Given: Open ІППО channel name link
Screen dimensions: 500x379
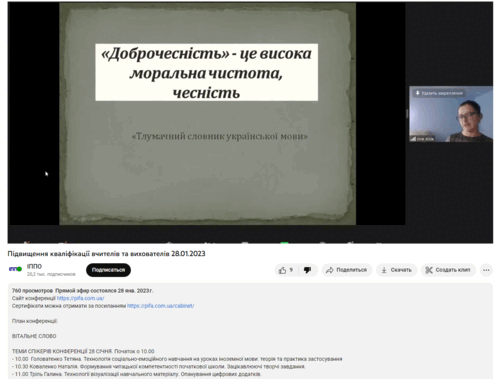Looking at the screenshot, I should tap(34, 266).
